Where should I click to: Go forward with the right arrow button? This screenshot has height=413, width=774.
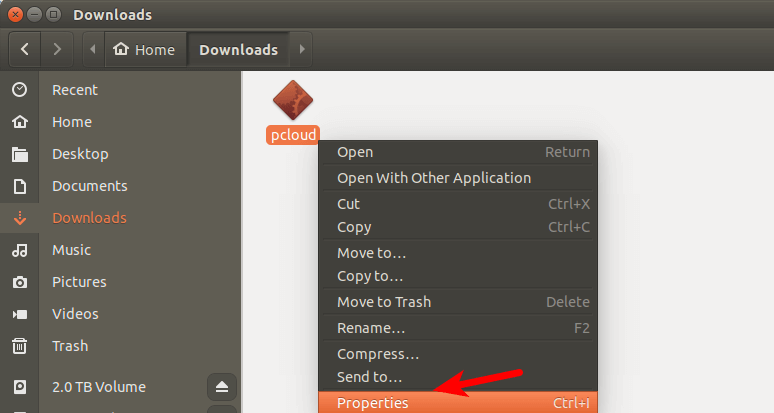(x=57, y=49)
